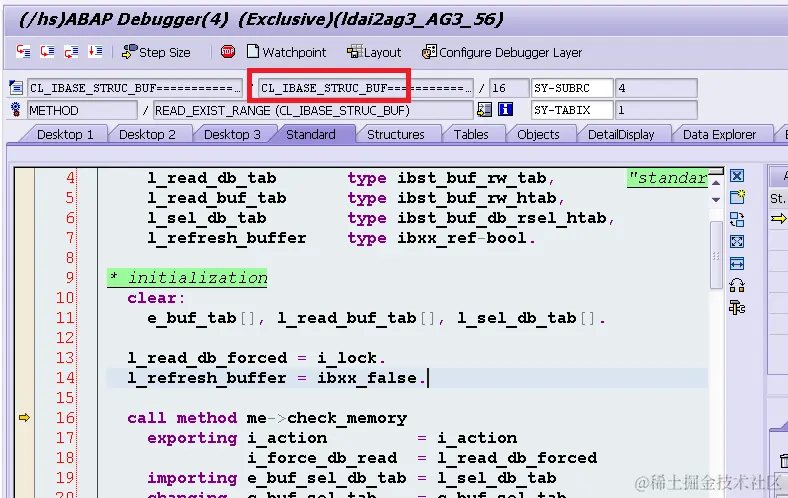Click the first CL_IBASE_STRUC_BUF program field
This screenshot has height=498, width=788.
(x=135, y=88)
